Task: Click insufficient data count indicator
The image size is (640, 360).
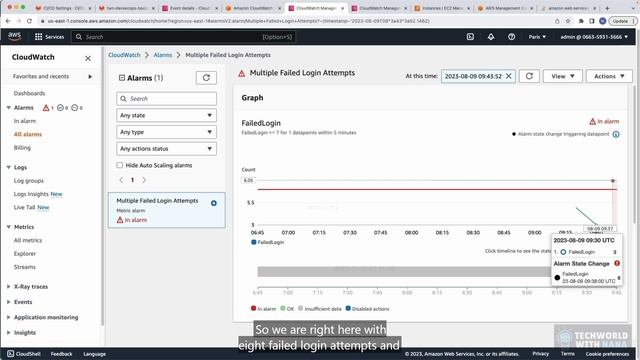Action: pyautogui.click(x=77, y=108)
